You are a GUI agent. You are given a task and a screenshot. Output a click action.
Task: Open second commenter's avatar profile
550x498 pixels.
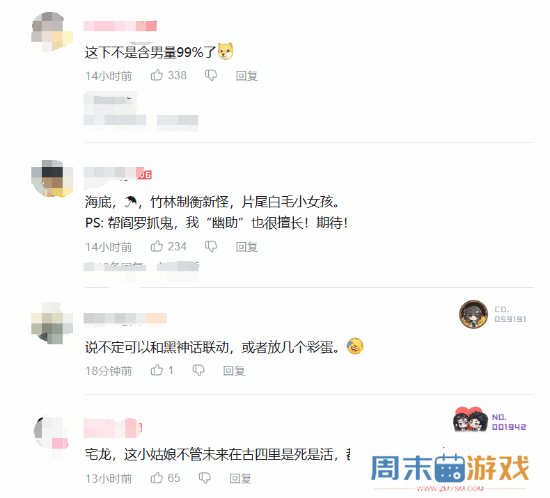pos(52,179)
